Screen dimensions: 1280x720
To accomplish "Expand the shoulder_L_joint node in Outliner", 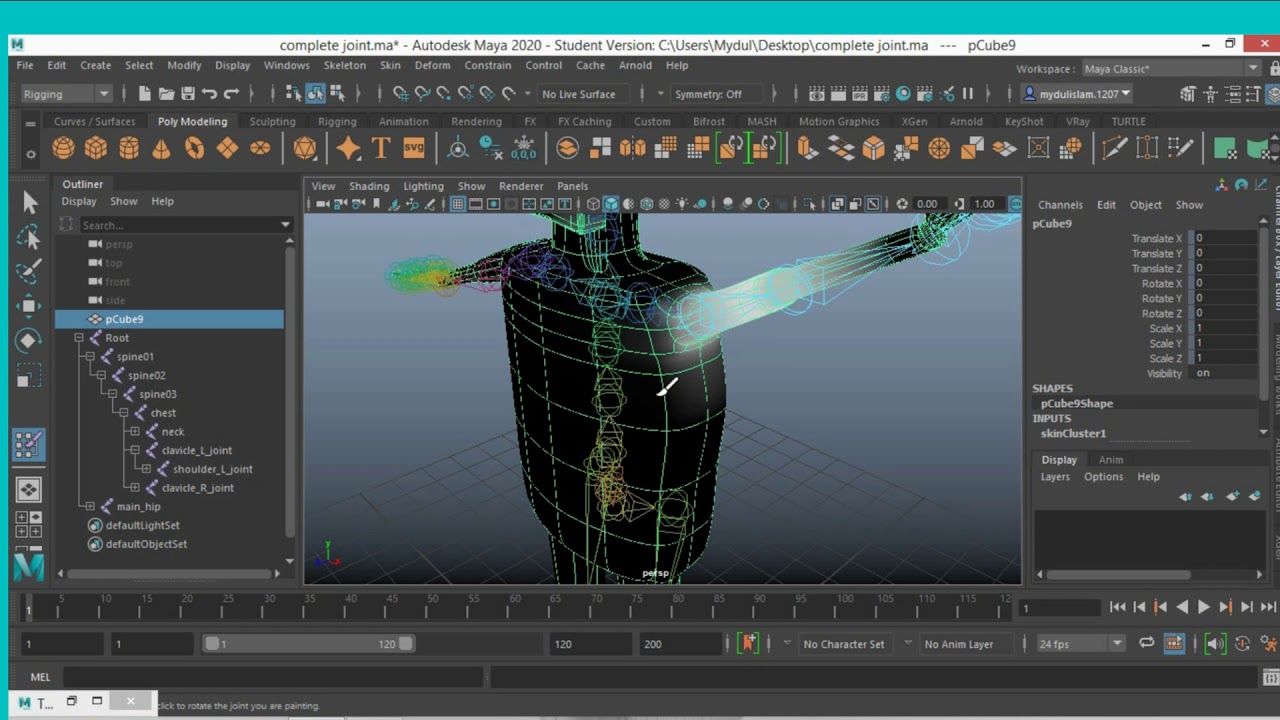I will pyautogui.click(x=146, y=469).
